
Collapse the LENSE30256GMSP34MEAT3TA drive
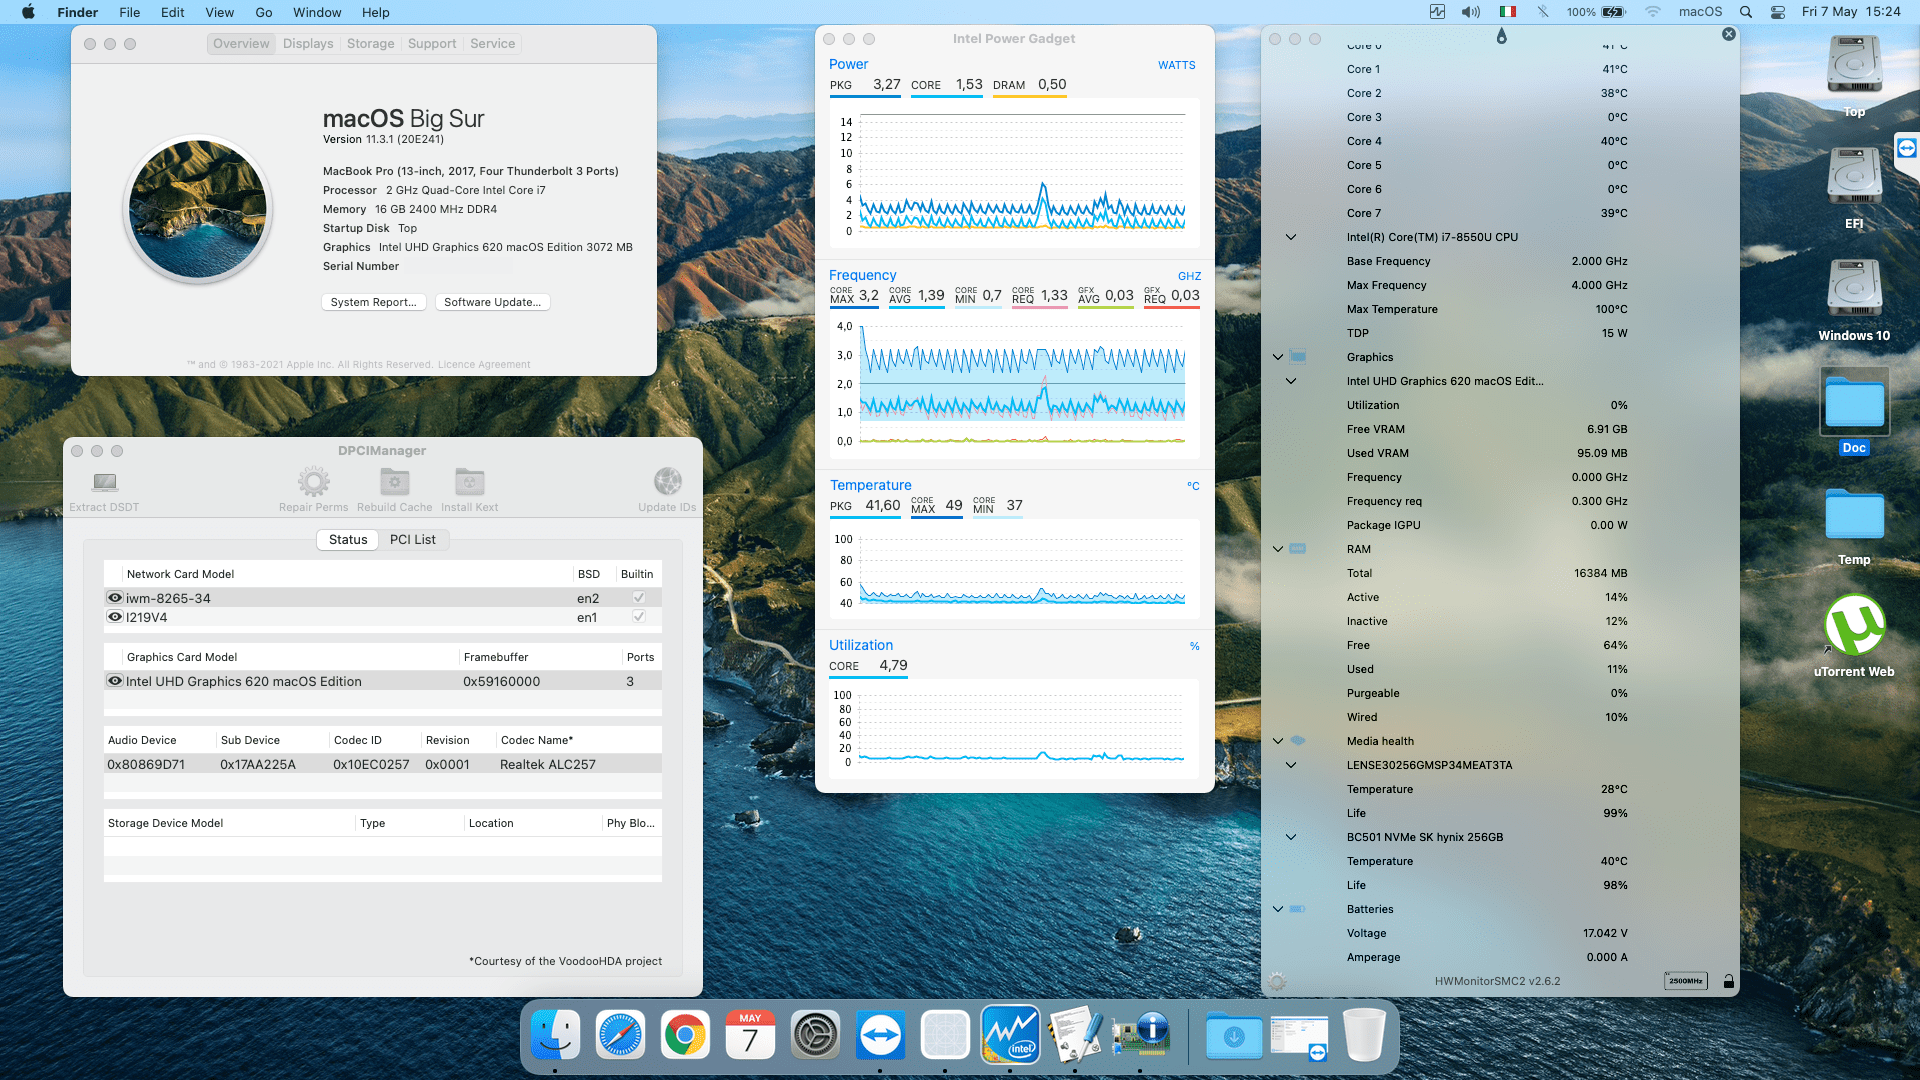(1291, 765)
